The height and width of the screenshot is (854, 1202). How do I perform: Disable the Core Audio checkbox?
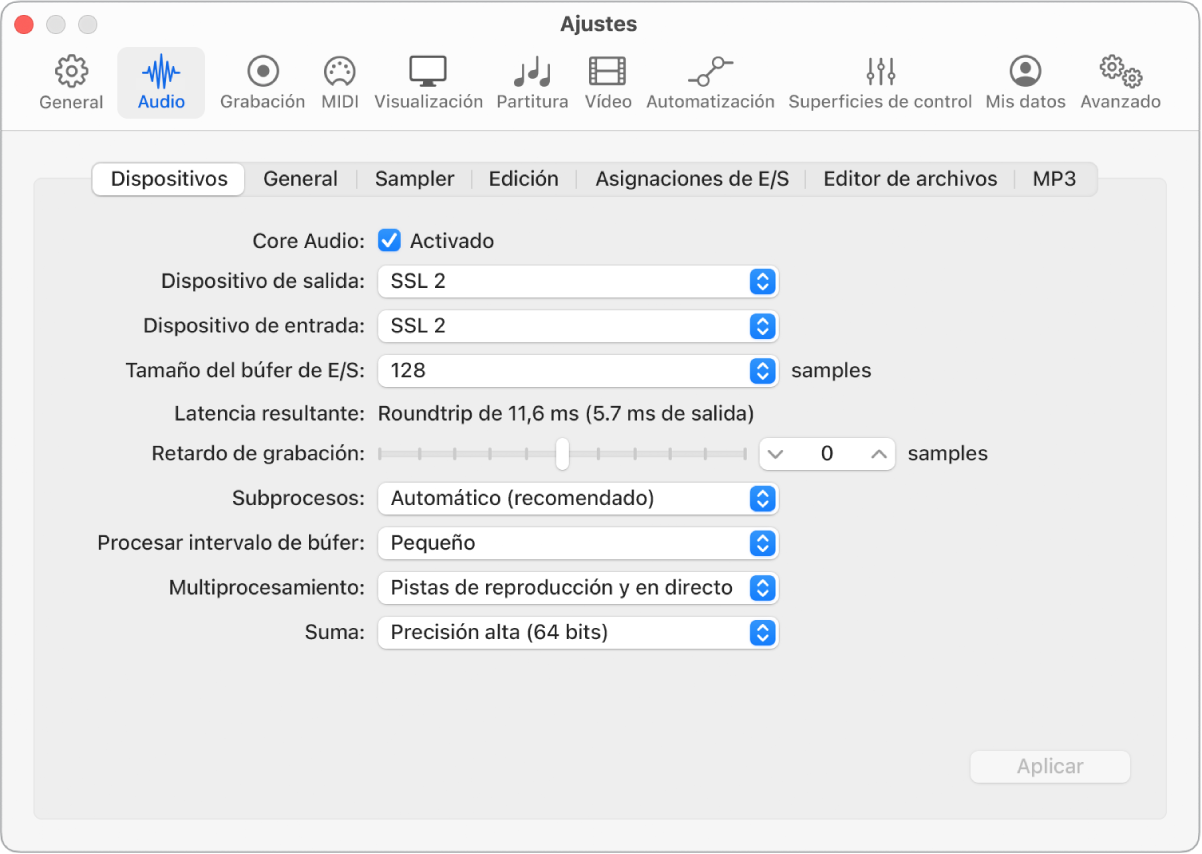pos(388,240)
